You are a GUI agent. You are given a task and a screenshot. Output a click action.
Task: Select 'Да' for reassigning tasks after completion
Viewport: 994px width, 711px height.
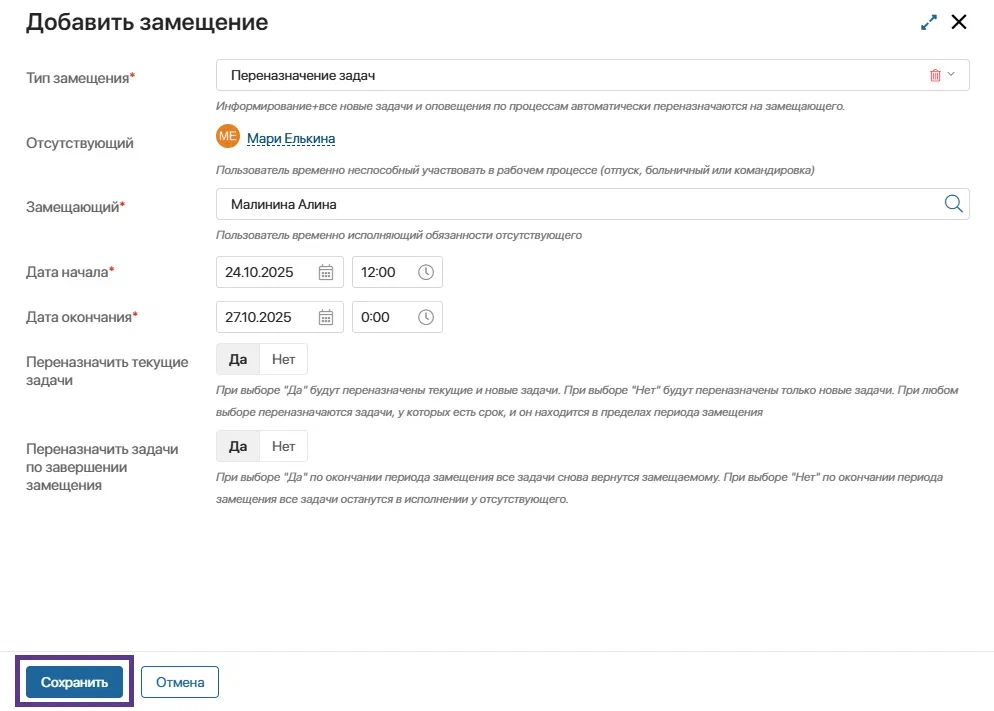pyautogui.click(x=238, y=446)
